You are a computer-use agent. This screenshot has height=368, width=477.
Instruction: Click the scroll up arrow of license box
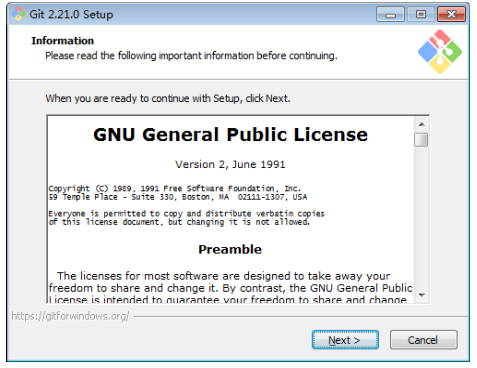(422, 124)
